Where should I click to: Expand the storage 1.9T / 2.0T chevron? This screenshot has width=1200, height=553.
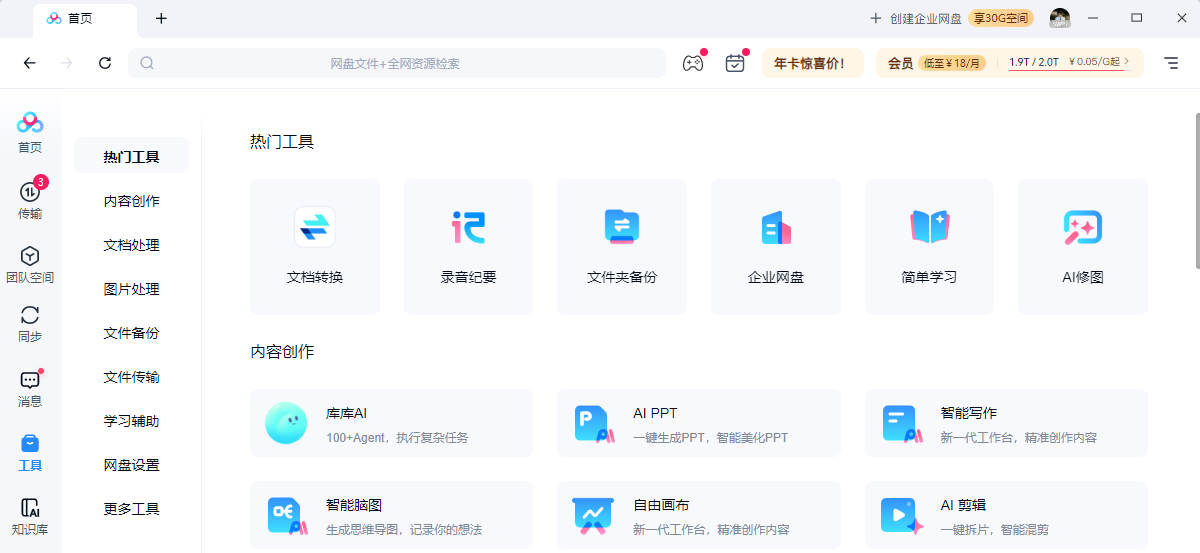(1127, 62)
